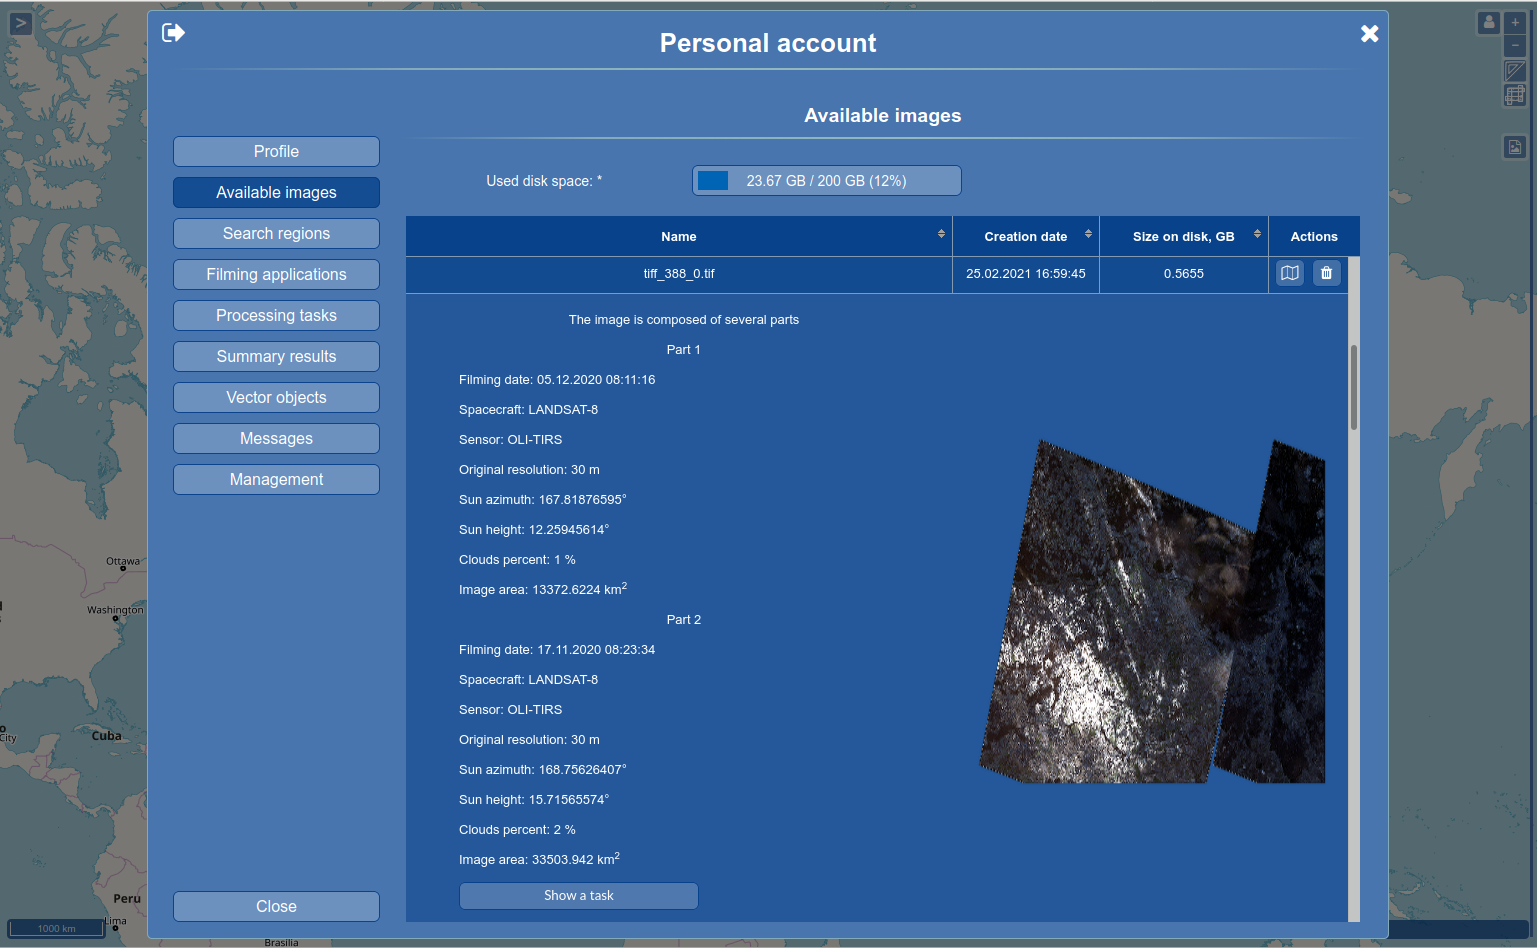Open the Search regions section
The image size is (1537, 948).
(276, 234)
